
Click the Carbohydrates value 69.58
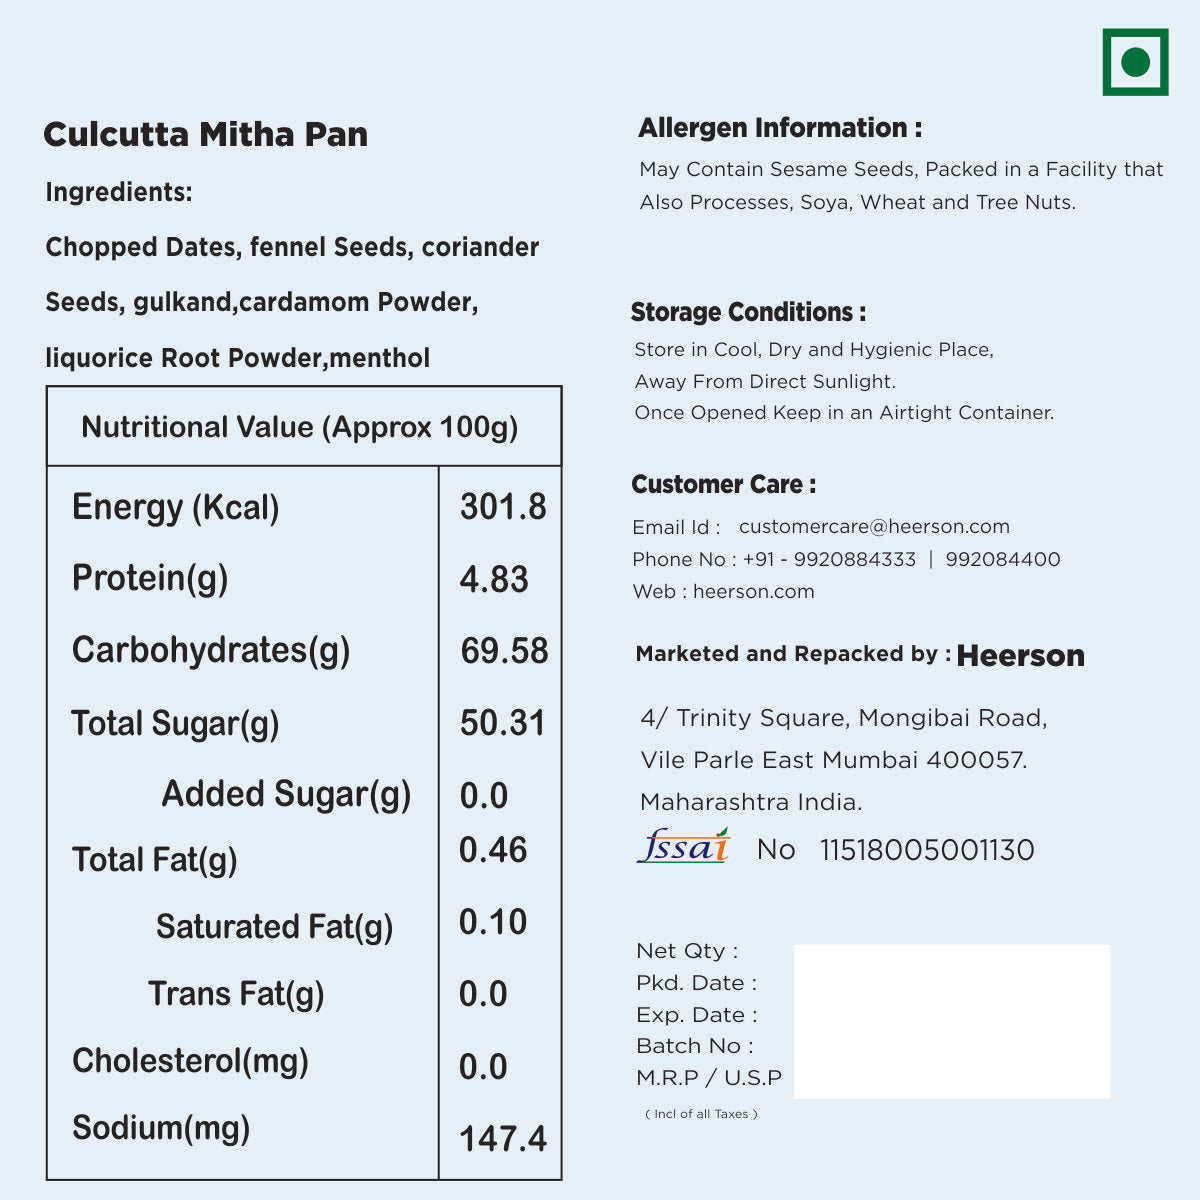point(504,651)
